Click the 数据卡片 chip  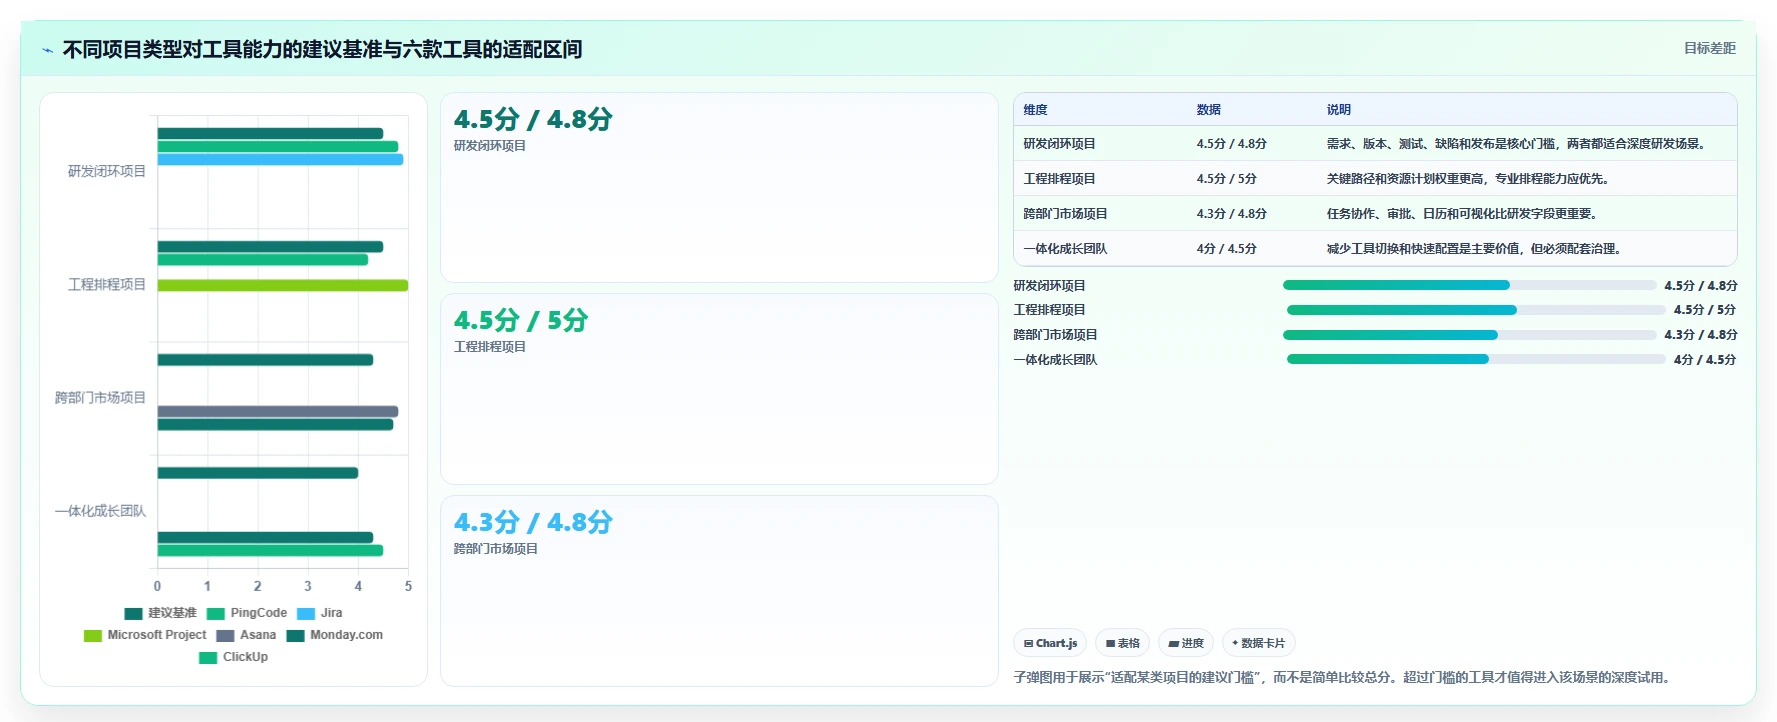click(x=1259, y=643)
